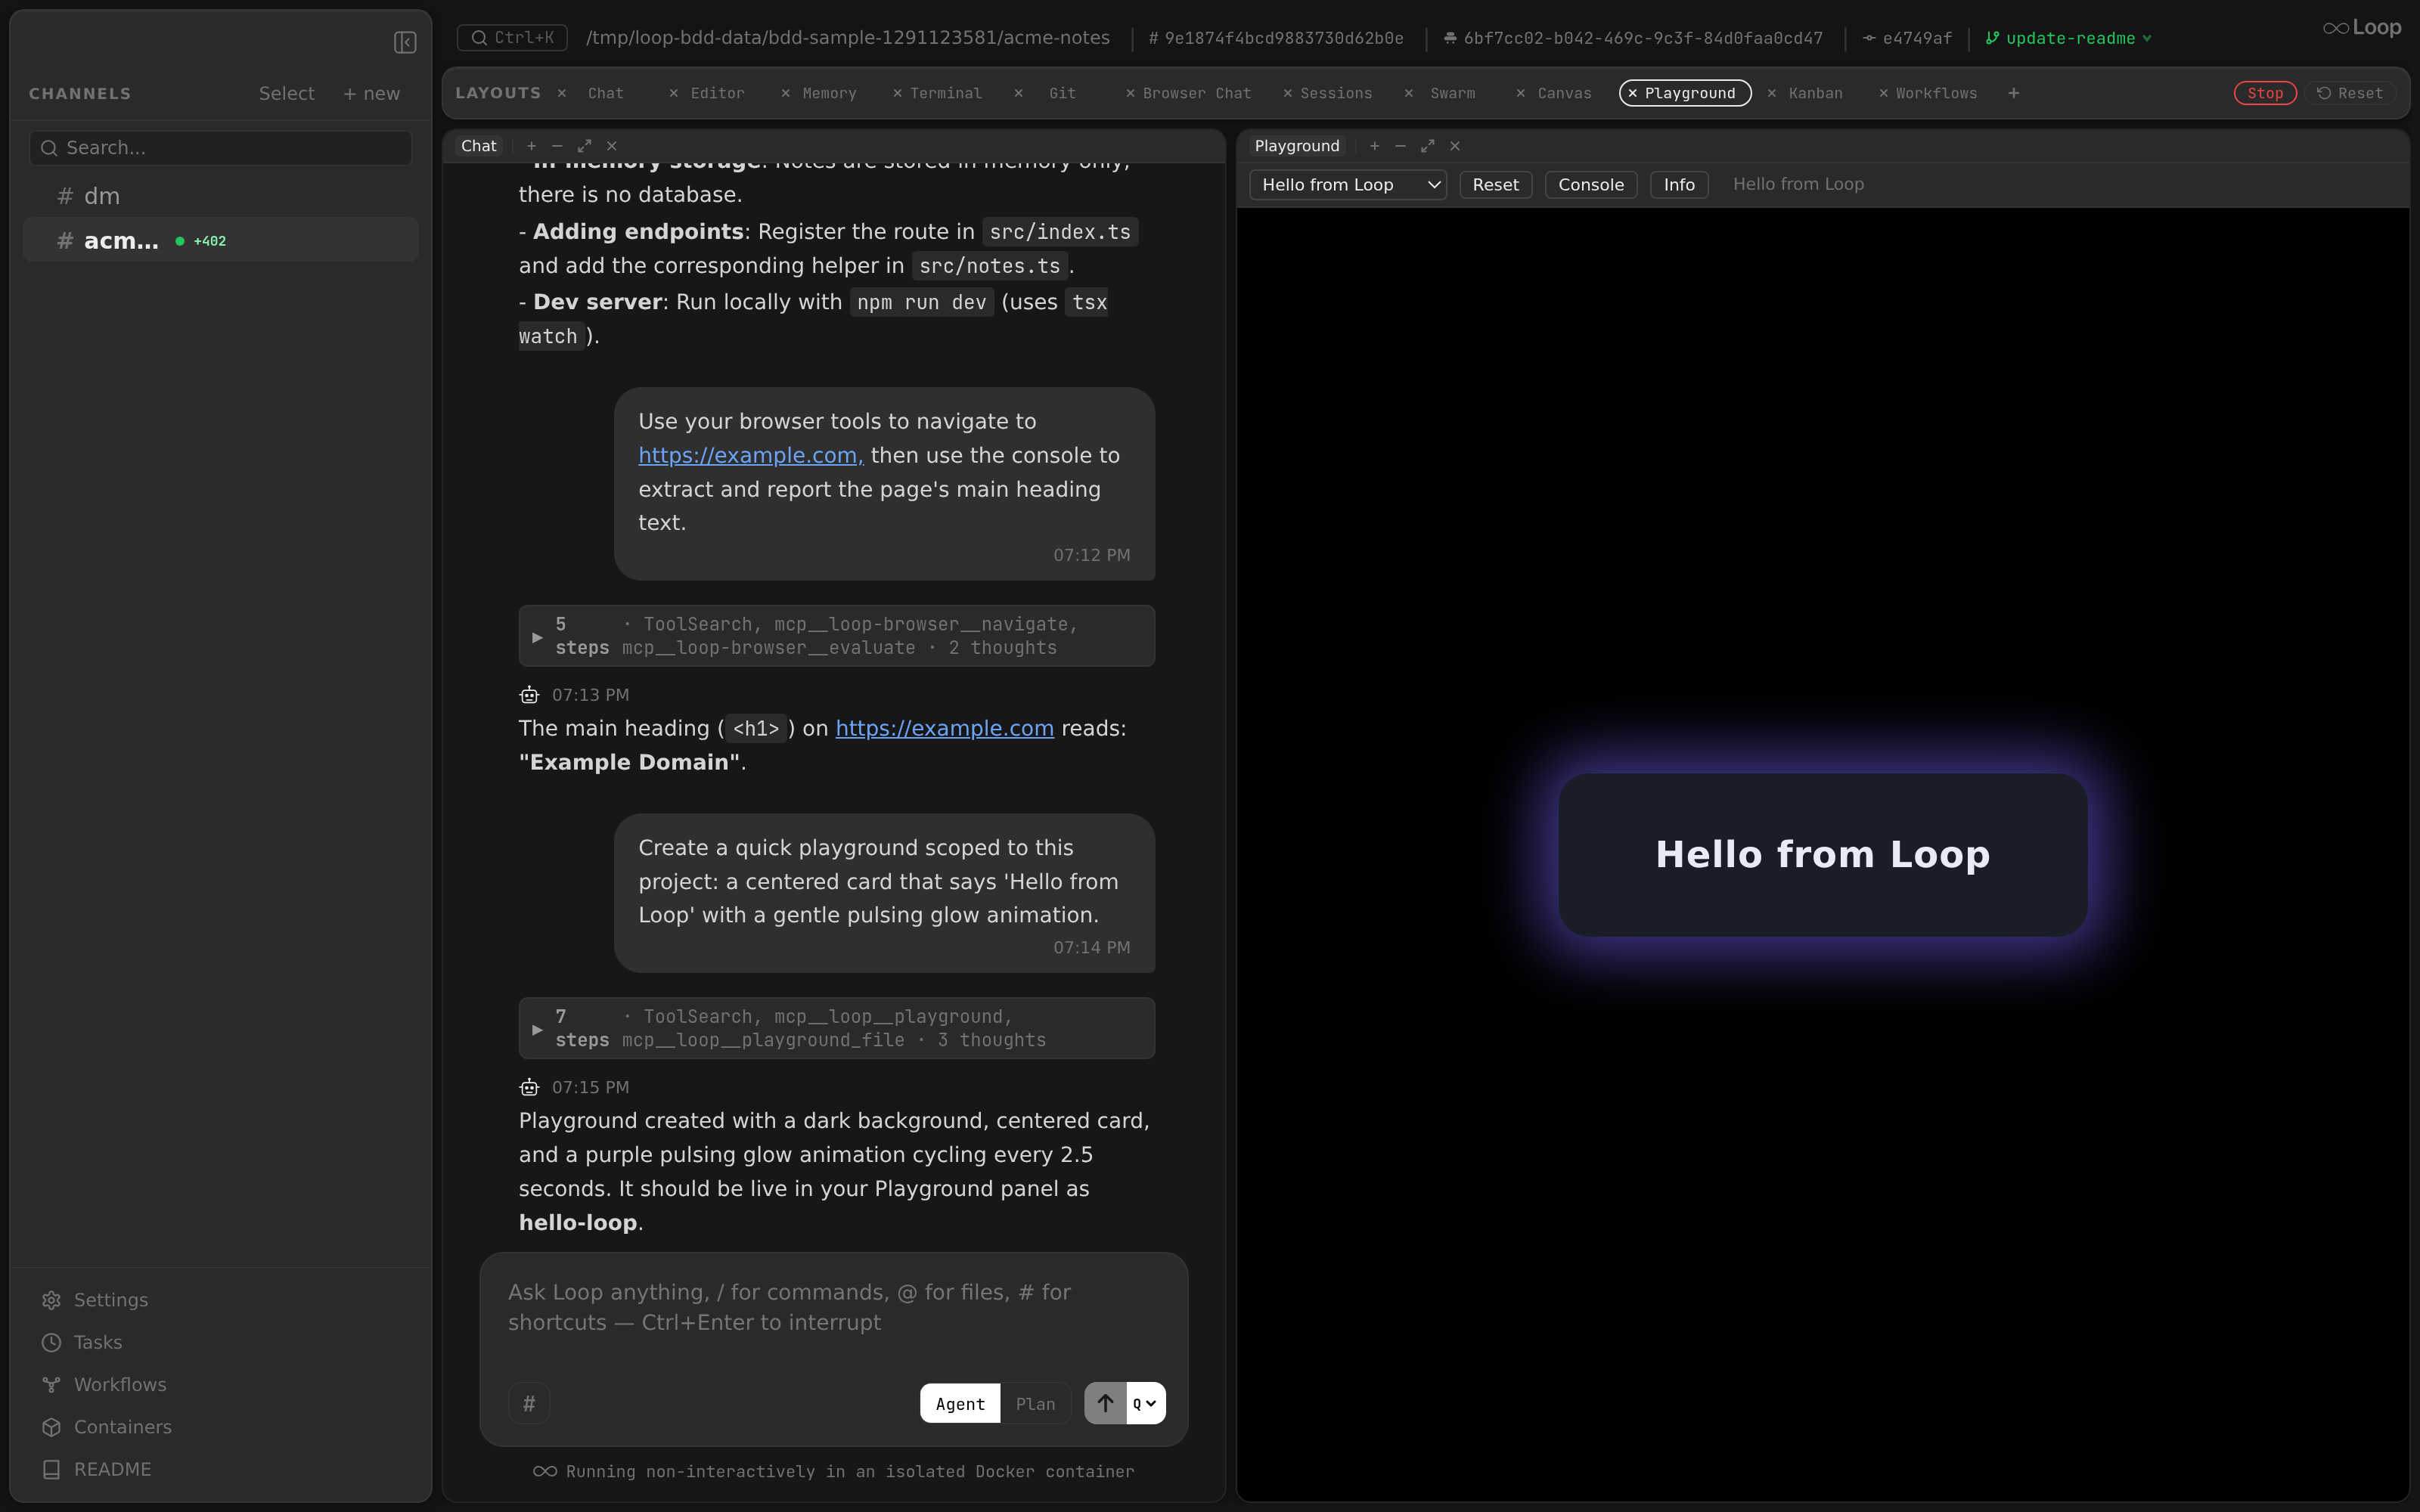2420x1512 pixels.
Task: Click the # shortcuts button in composer
Action: tap(529, 1403)
